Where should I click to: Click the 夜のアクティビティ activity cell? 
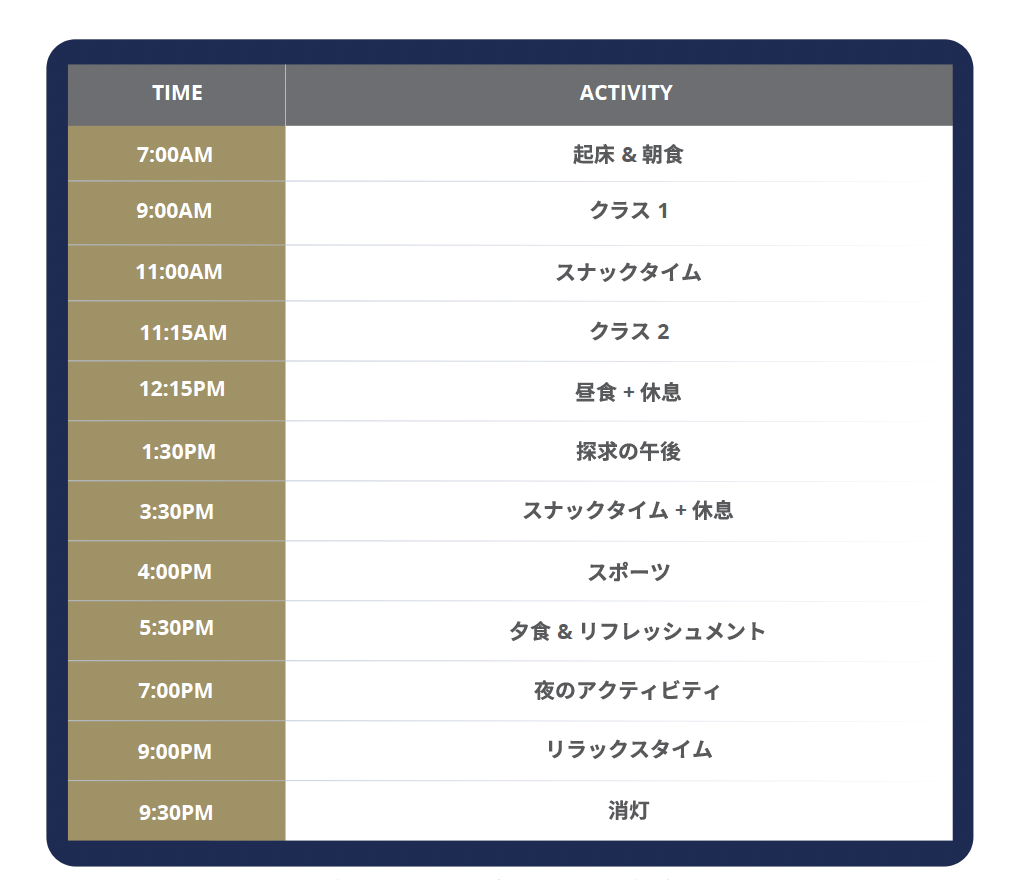click(627, 691)
